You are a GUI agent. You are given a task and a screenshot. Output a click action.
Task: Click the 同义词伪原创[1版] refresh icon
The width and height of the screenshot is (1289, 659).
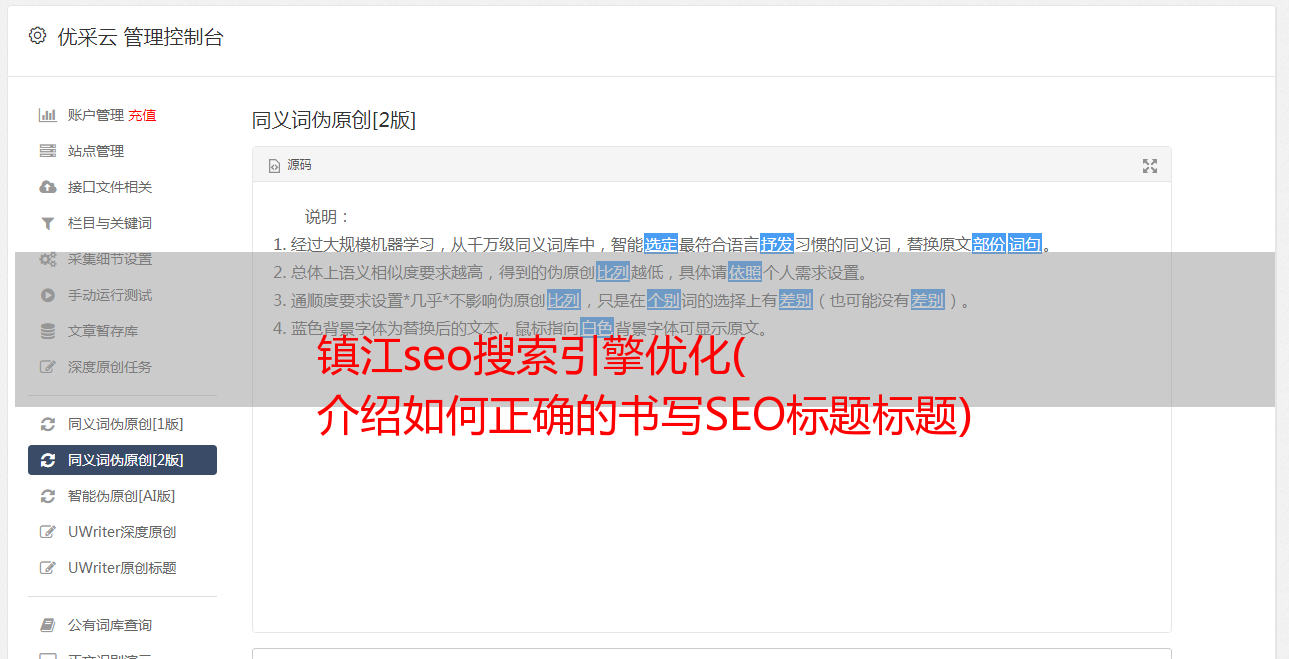[47, 424]
